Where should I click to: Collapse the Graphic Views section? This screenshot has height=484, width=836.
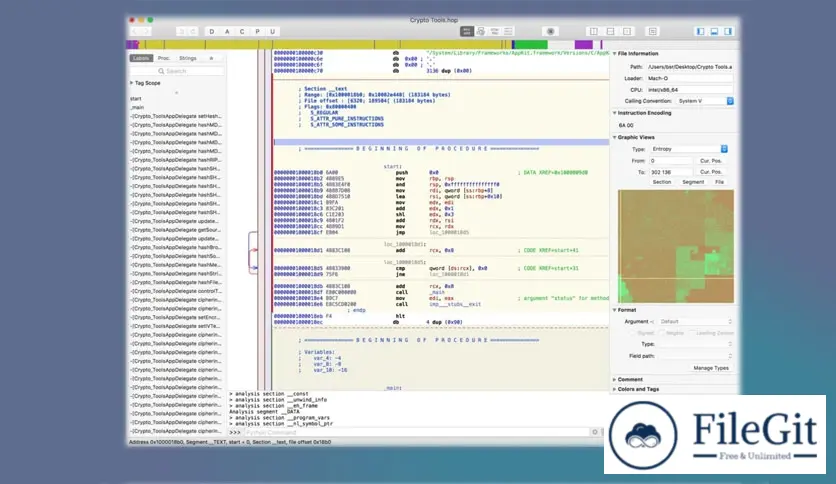[614, 138]
